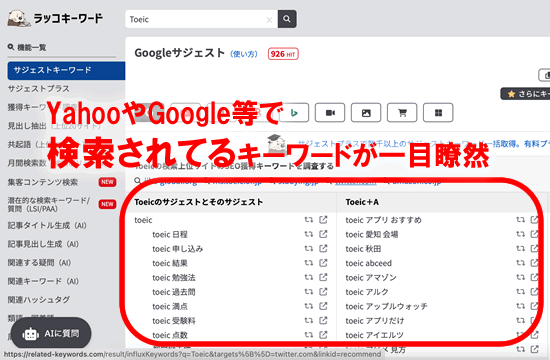This screenshot has height=360, width=550.
Task: Open external link for toeic 勉強法
Action: tap(323, 277)
